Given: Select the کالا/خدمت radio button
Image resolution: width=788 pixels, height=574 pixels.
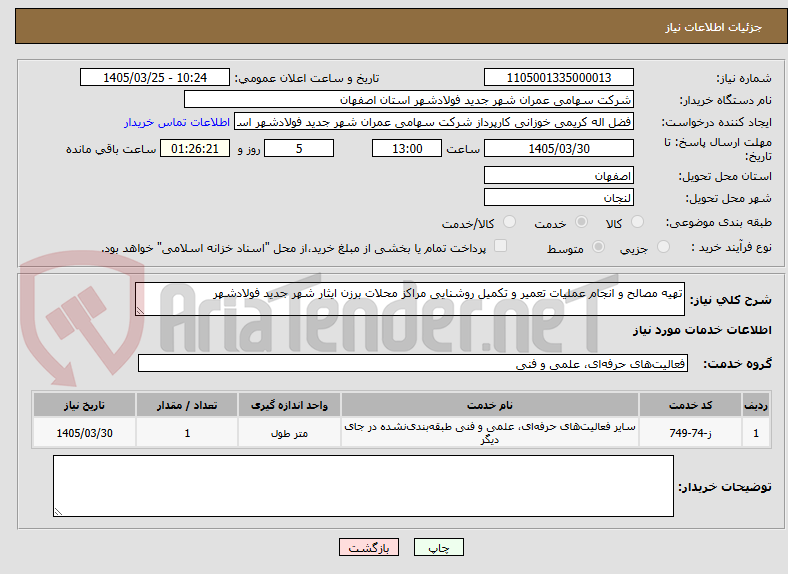Looking at the screenshot, I should [510, 222].
